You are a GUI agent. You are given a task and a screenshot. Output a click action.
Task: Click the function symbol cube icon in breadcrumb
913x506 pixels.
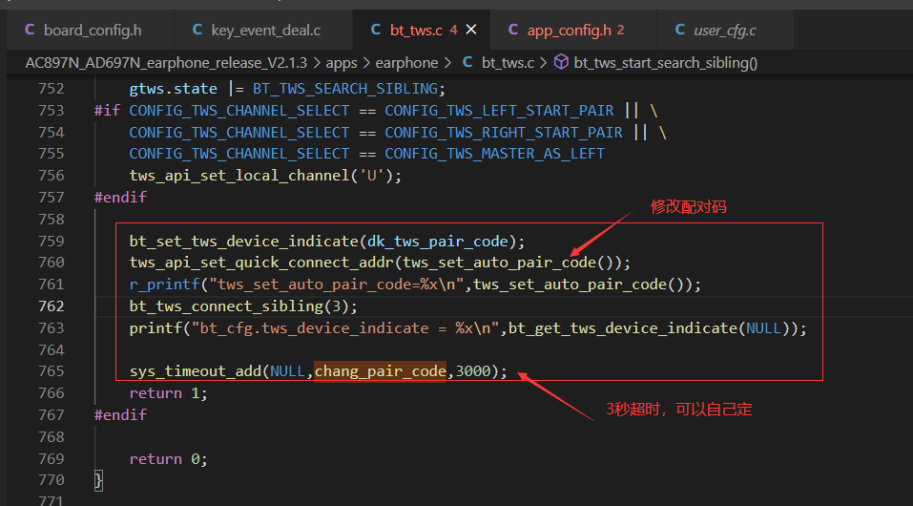(561, 62)
